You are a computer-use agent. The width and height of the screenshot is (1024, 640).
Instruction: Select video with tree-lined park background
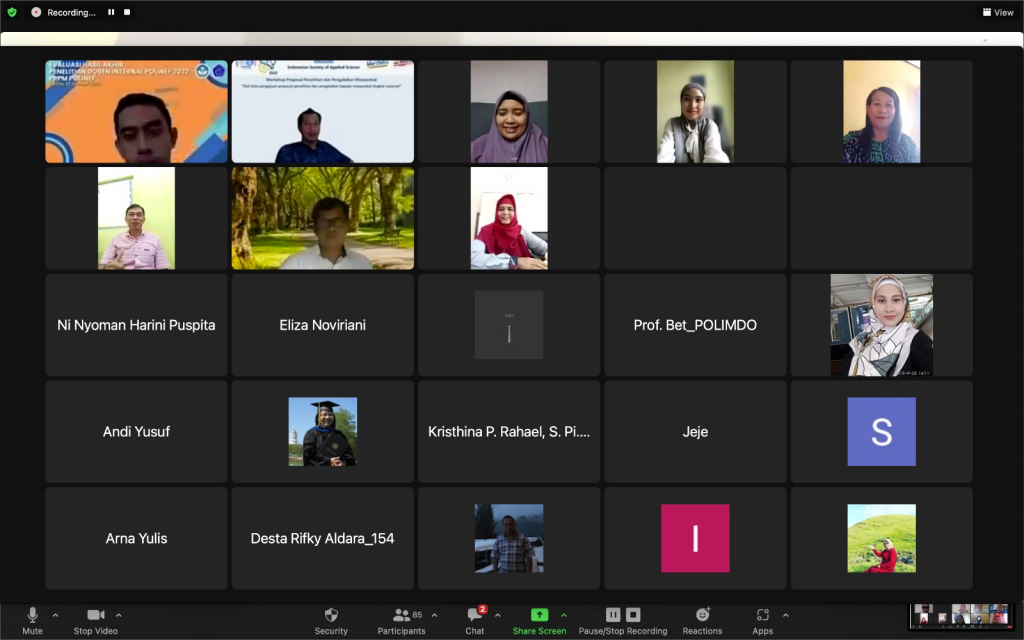click(323, 218)
